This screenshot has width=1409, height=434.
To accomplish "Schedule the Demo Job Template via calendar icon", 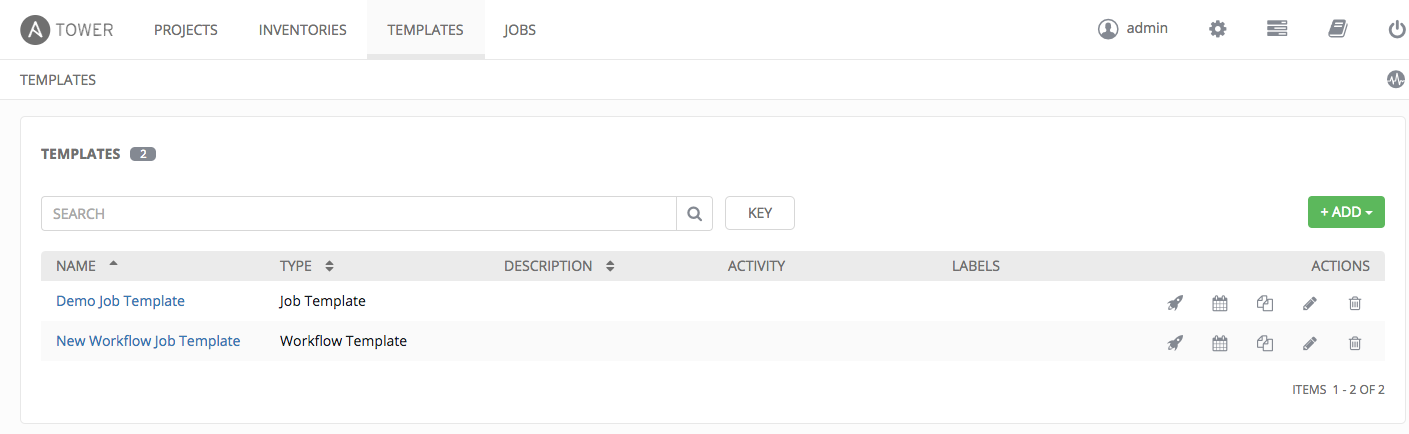I will point(1219,302).
